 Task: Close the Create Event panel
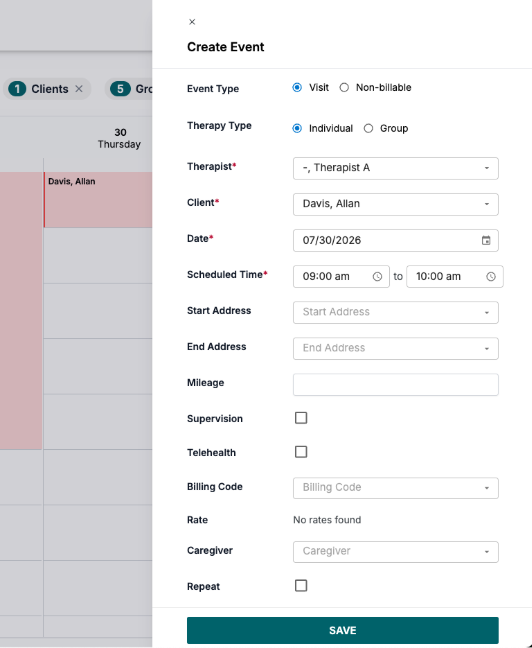(x=192, y=22)
